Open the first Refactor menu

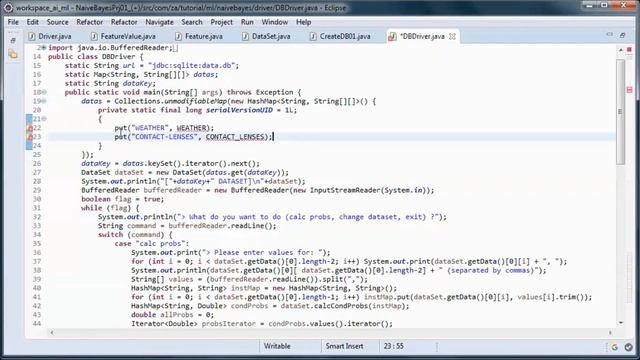point(90,22)
